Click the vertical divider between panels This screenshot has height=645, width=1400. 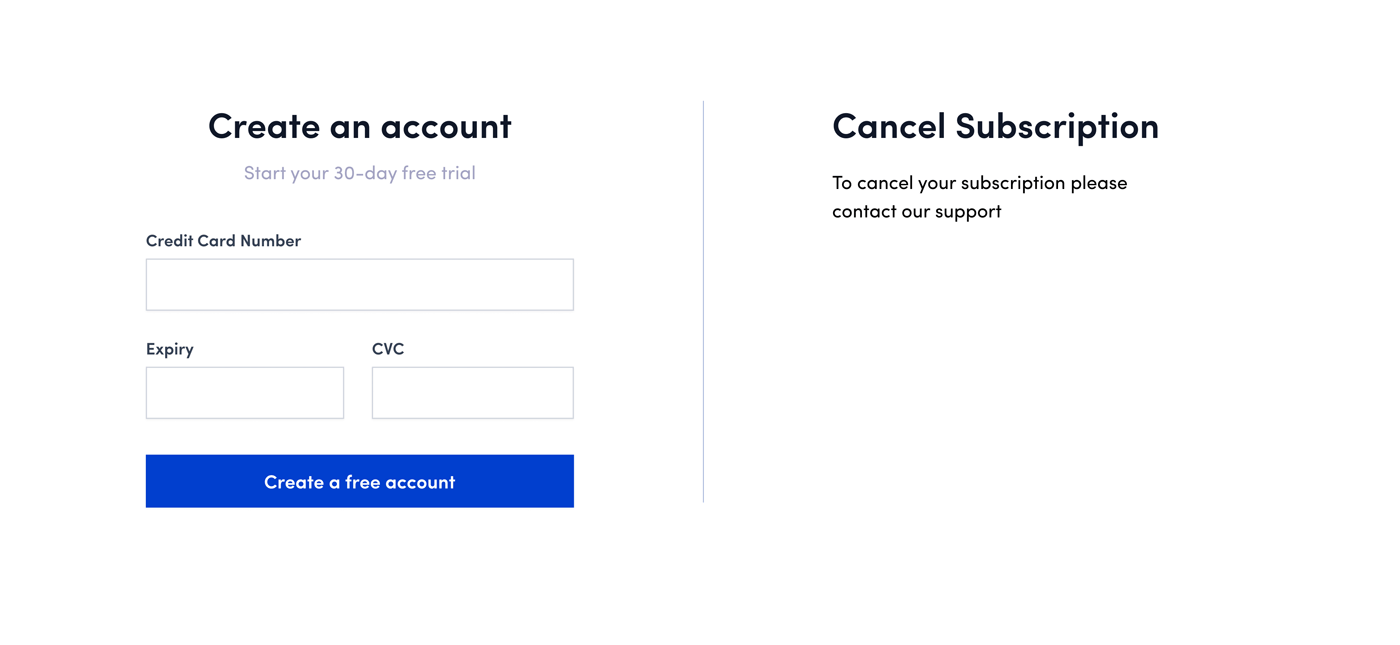(x=703, y=301)
